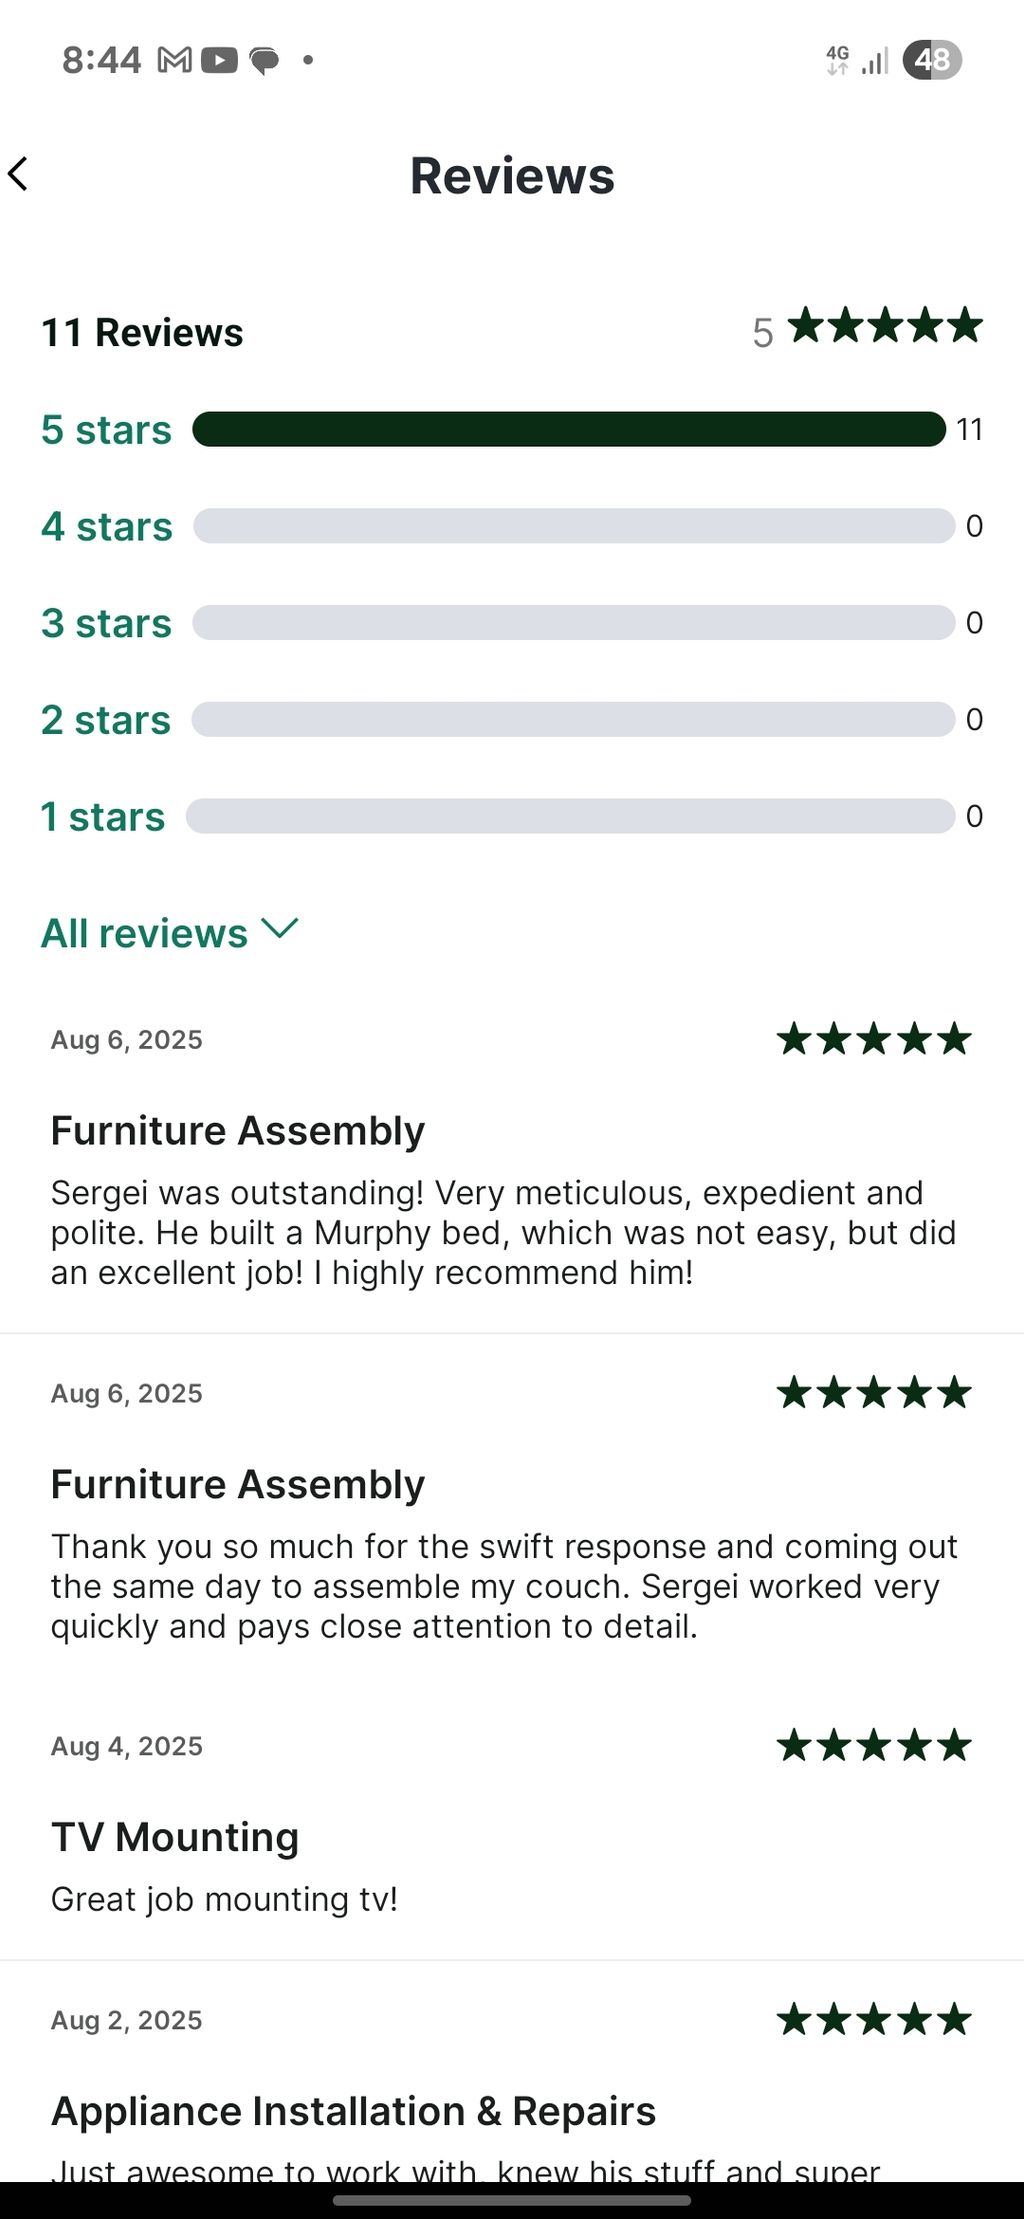Select the 3 stars filter label
The height and width of the screenshot is (2219, 1024).
click(x=106, y=623)
